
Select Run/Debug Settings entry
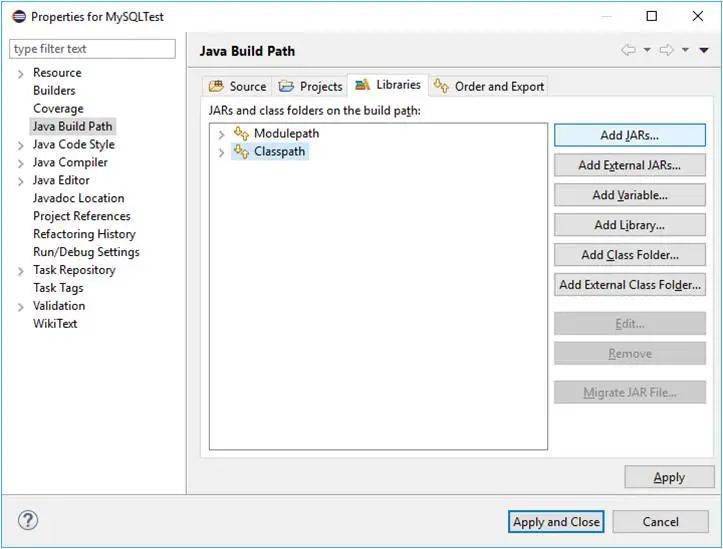coord(86,252)
